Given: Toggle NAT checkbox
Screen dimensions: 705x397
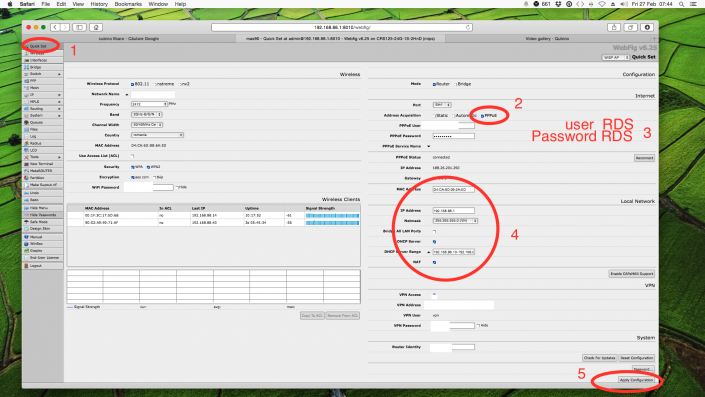Looking at the screenshot, I should click(x=434, y=262).
